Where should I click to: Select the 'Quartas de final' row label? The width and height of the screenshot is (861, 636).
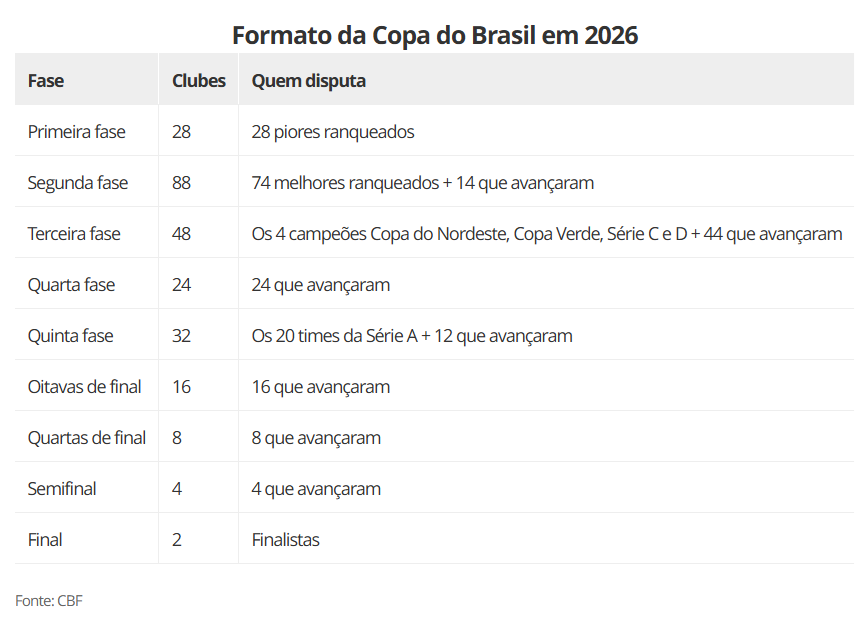pos(87,438)
